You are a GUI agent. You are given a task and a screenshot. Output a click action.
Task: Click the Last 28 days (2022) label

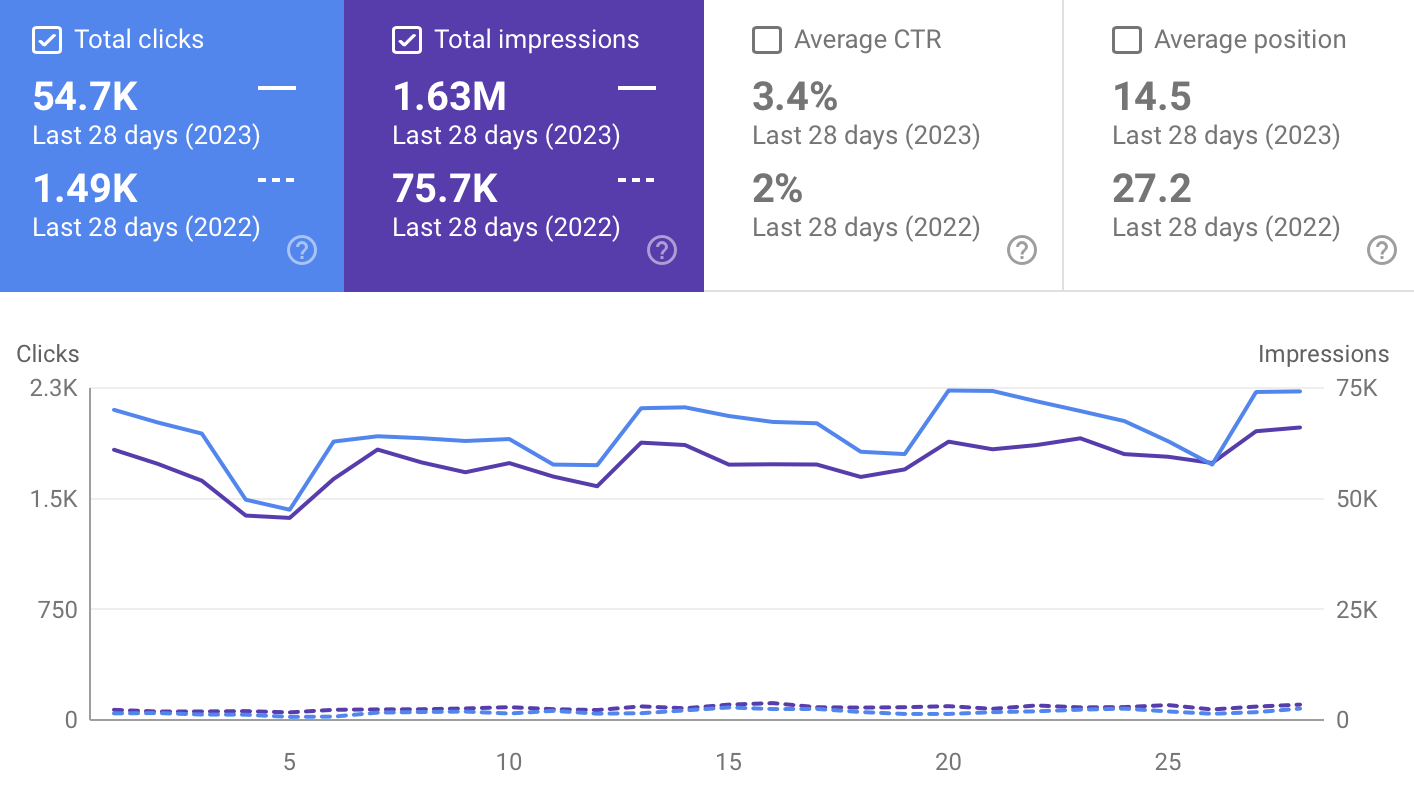[146, 227]
